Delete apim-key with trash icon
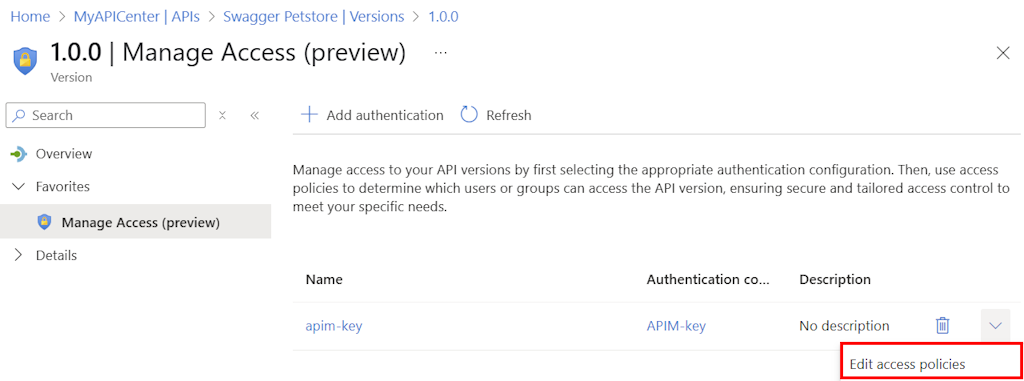 point(942,325)
